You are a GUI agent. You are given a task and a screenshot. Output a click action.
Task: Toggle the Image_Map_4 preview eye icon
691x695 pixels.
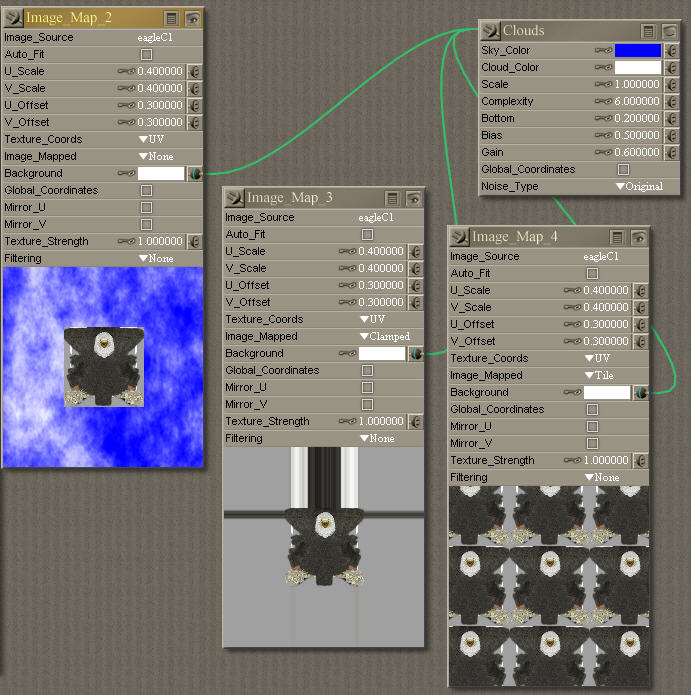tap(639, 238)
